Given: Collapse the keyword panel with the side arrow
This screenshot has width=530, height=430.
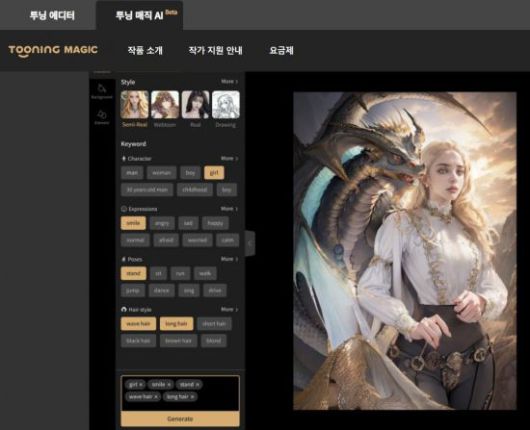Looking at the screenshot, I should [x=250, y=243].
